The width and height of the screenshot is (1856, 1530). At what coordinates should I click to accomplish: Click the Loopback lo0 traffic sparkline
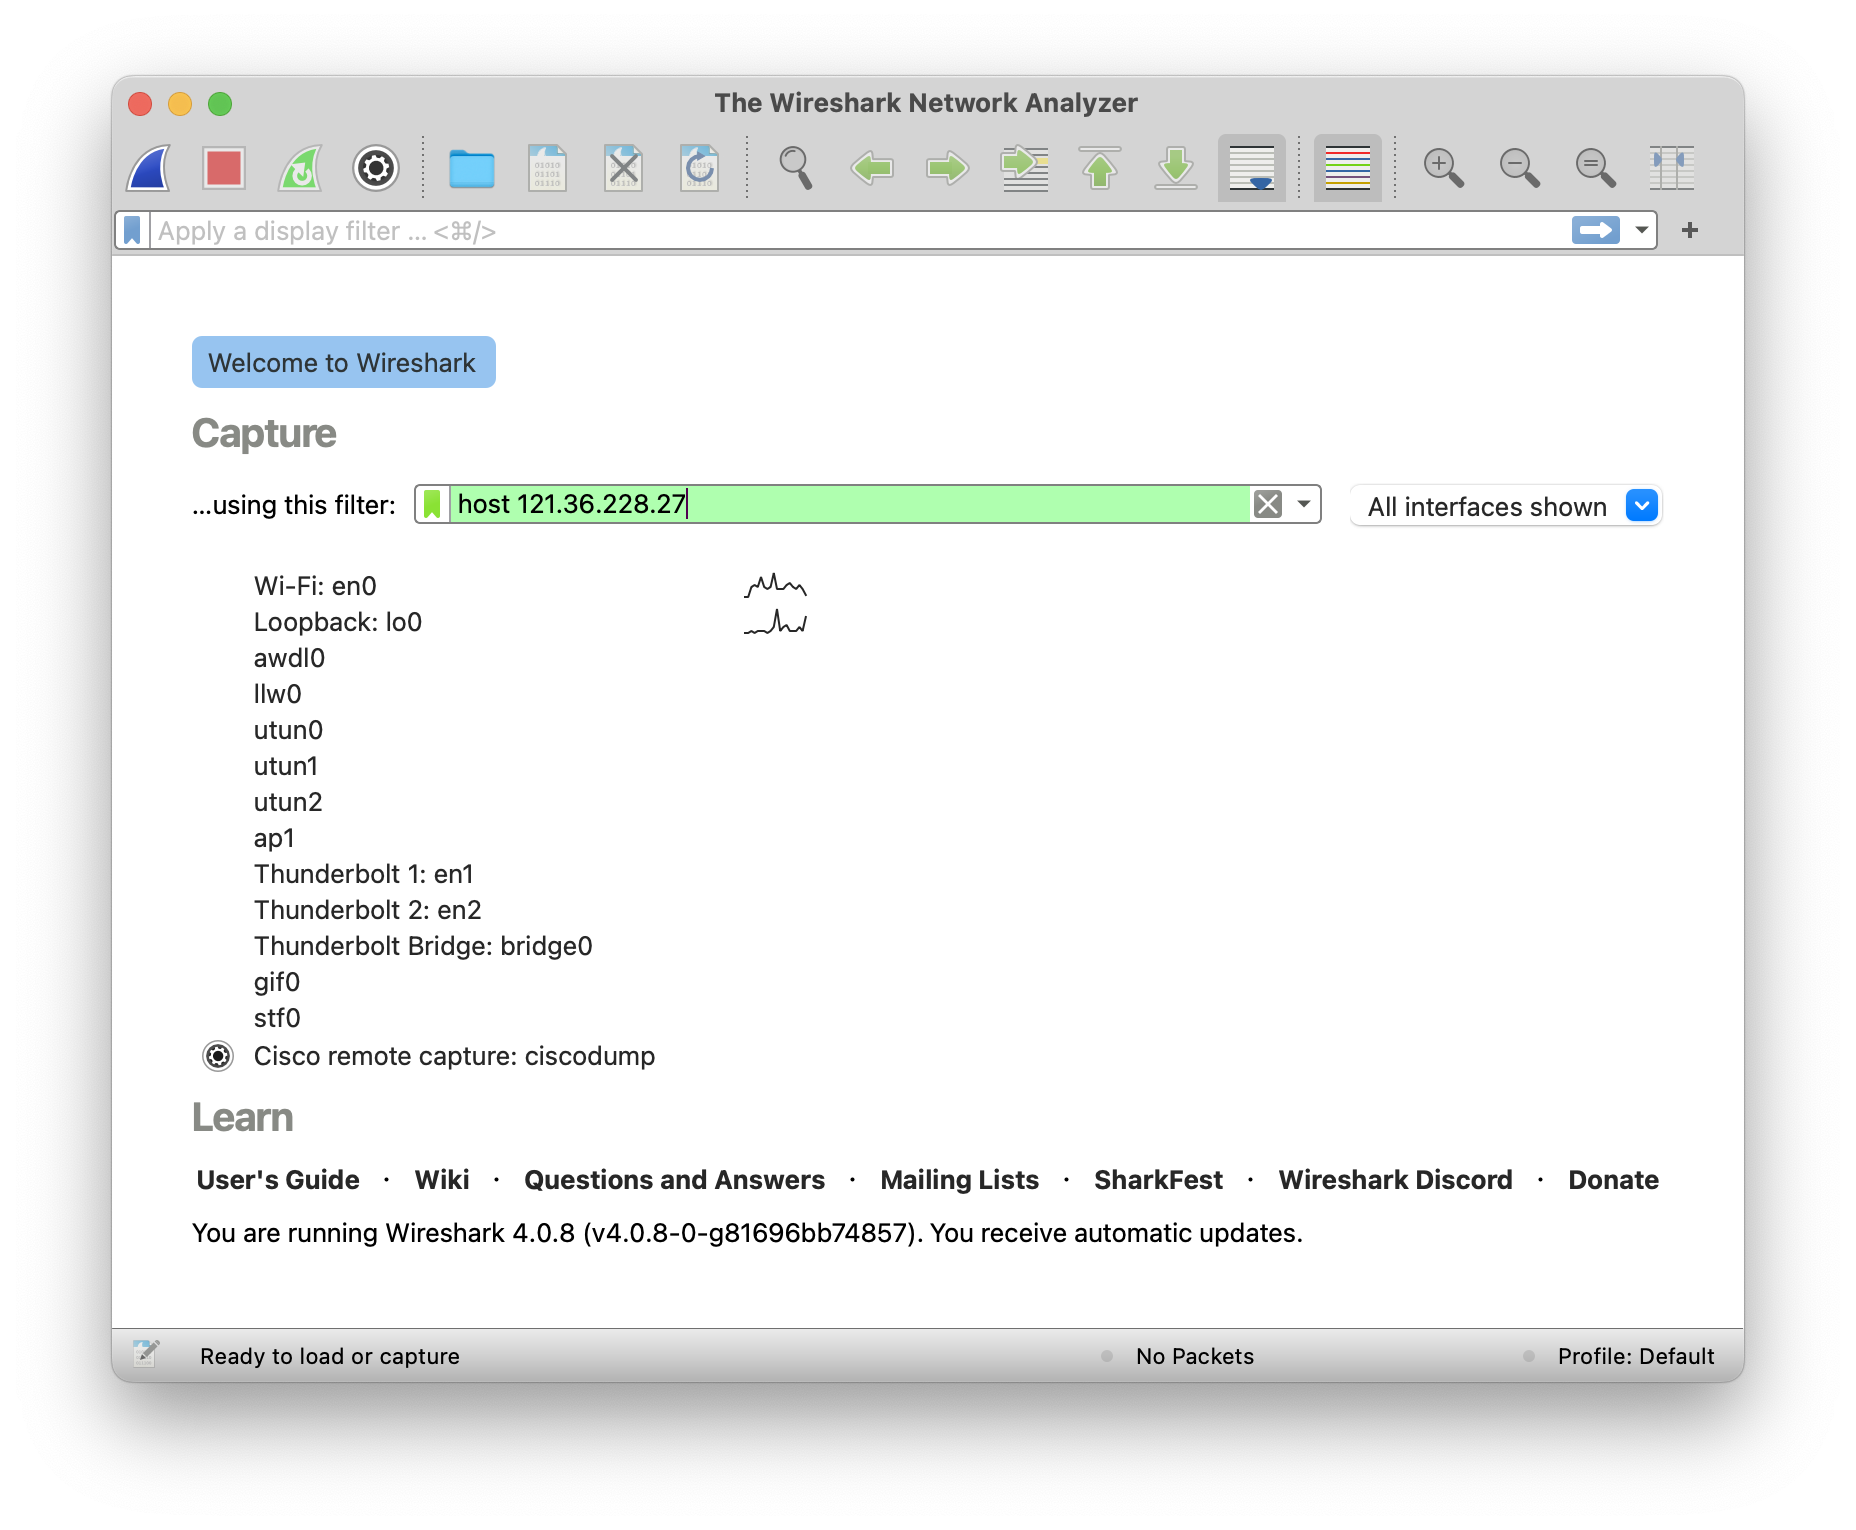pyautogui.click(x=776, y=622)
